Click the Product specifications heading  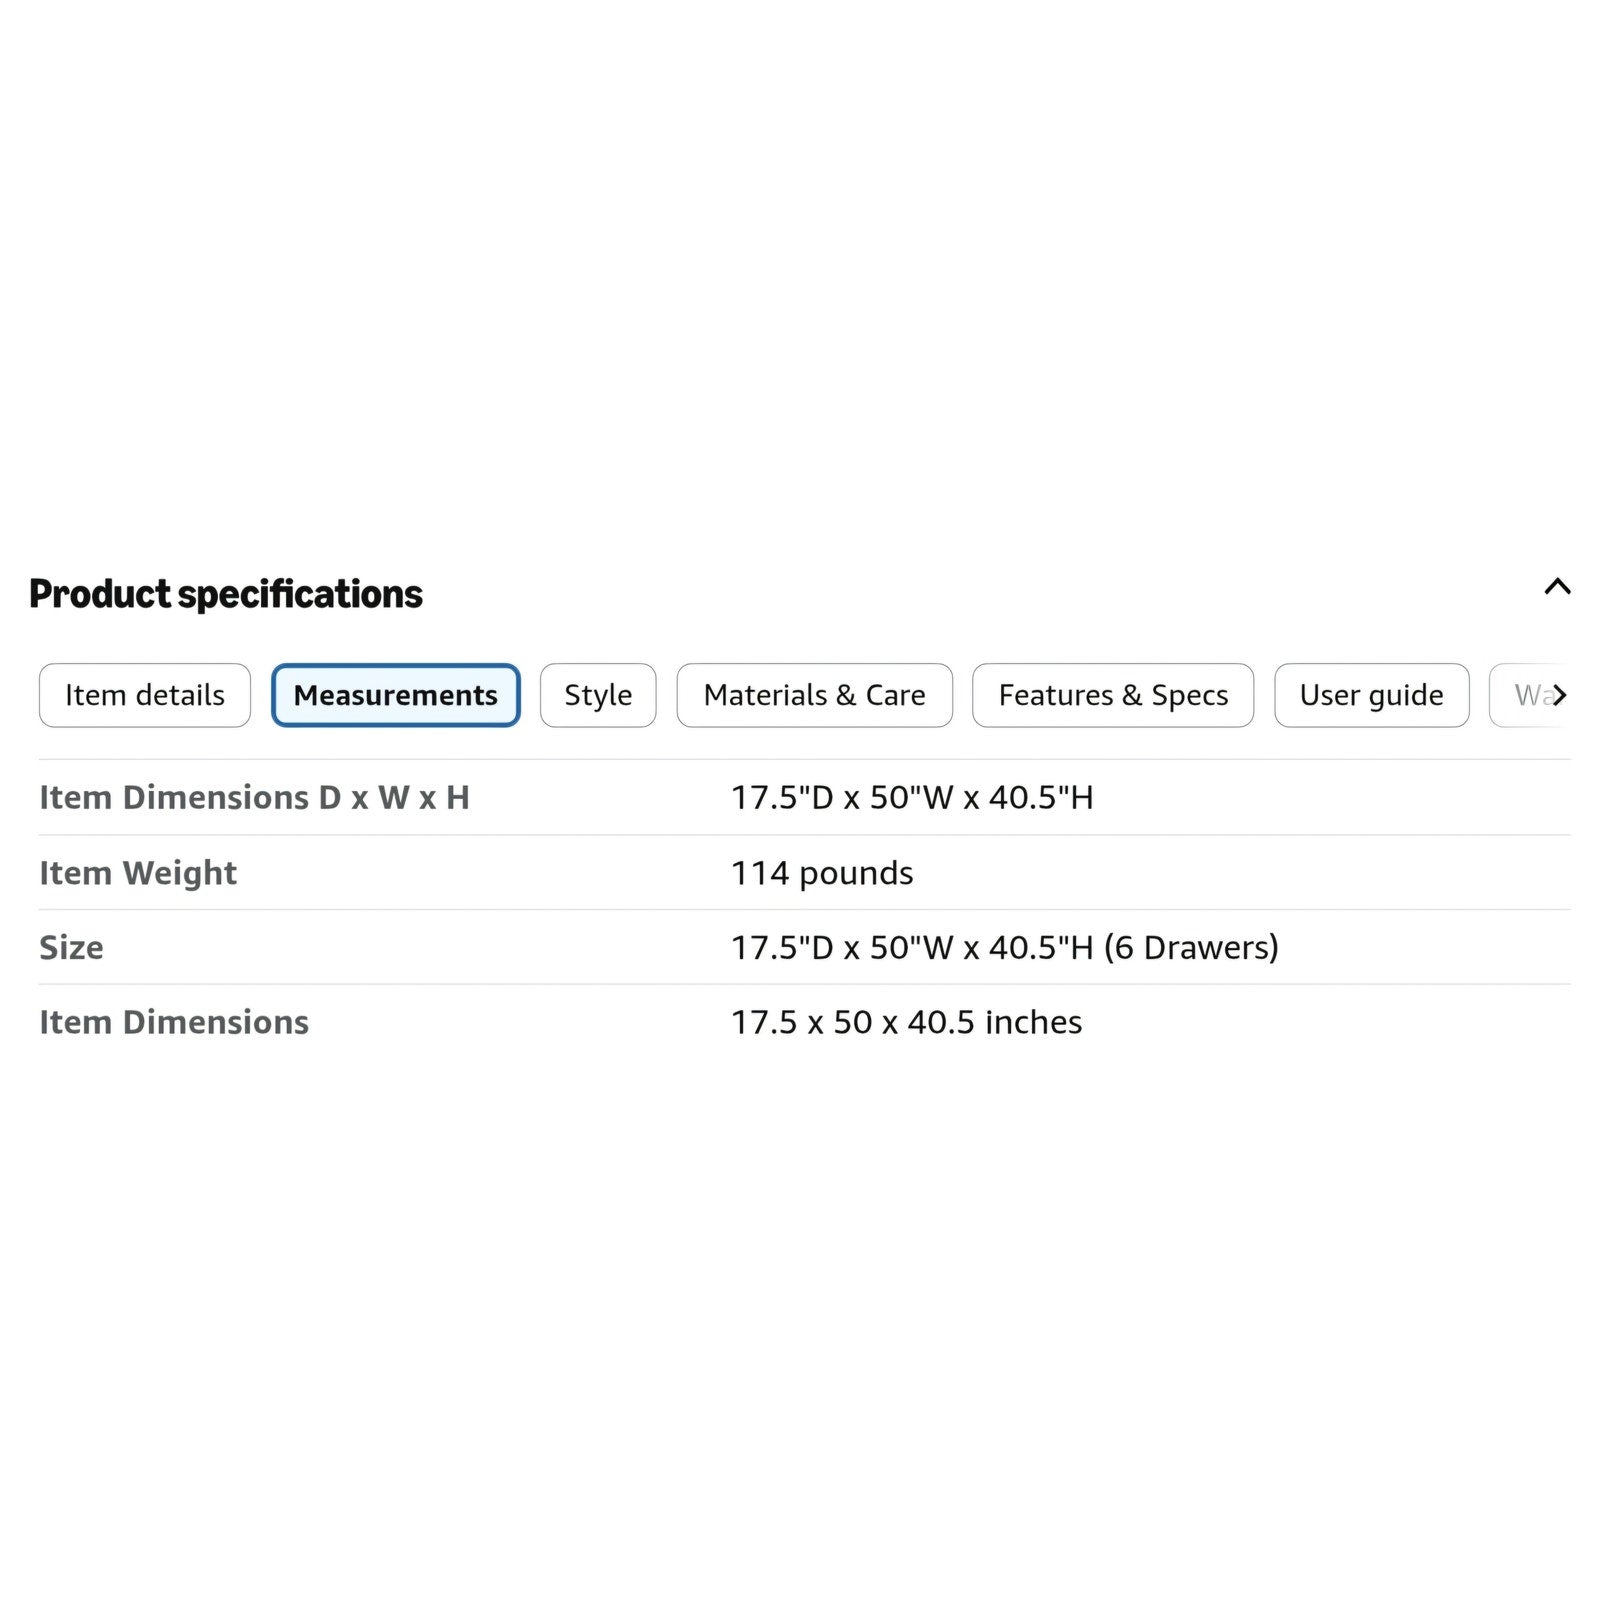click(226, 594)
